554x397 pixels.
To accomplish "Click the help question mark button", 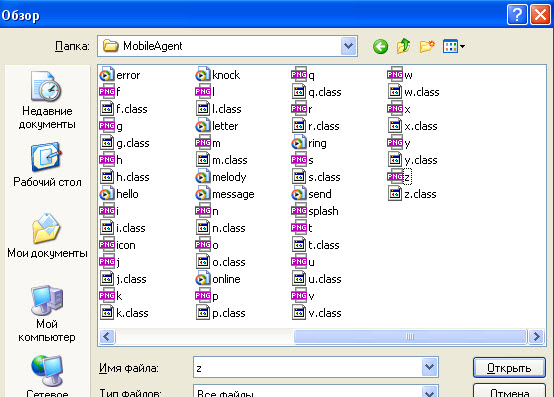I will [517, 15].
